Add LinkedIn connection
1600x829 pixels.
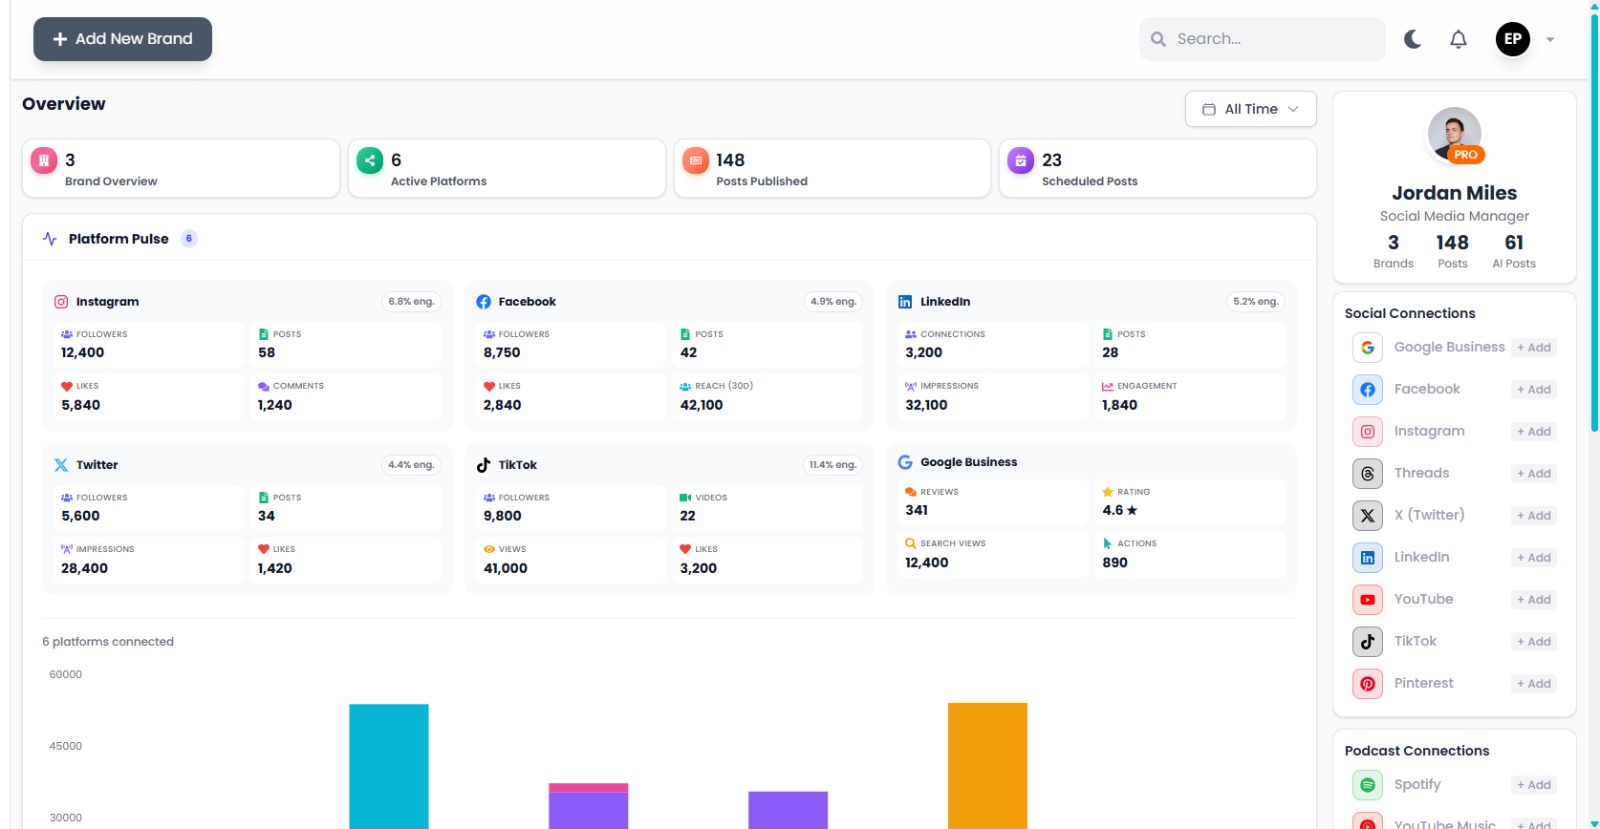tap(1534, 558)
